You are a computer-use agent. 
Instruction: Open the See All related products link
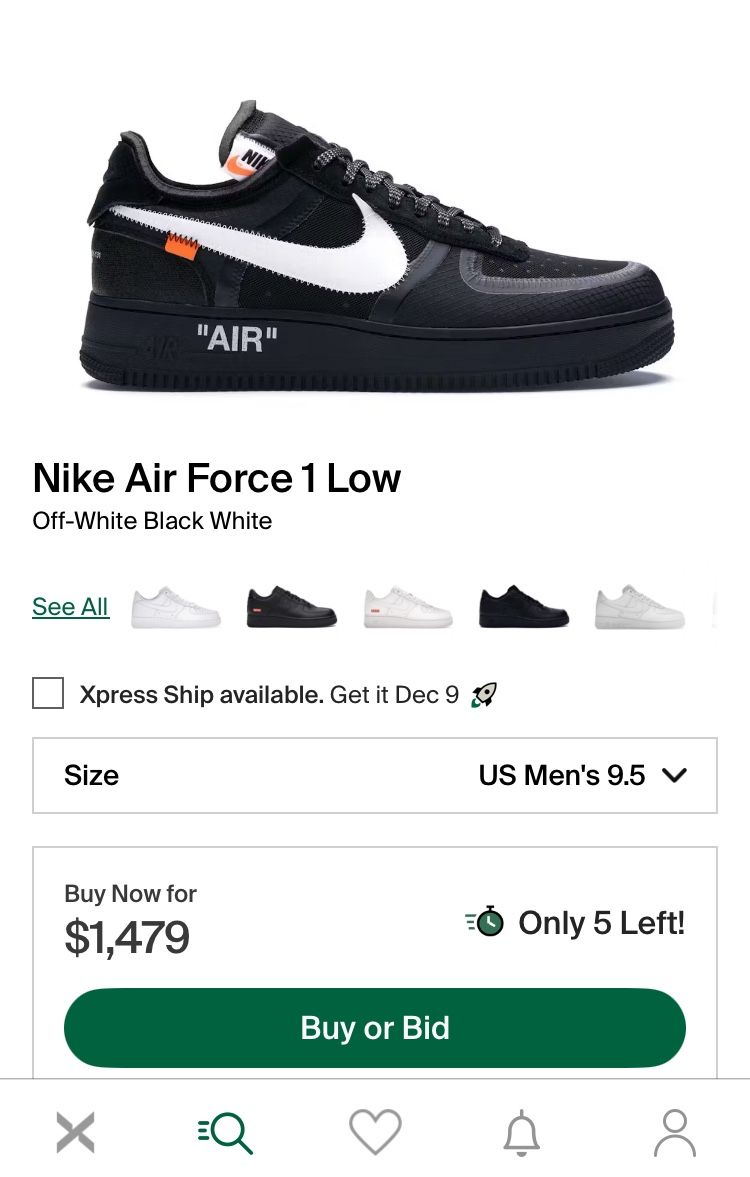point(70,606)
